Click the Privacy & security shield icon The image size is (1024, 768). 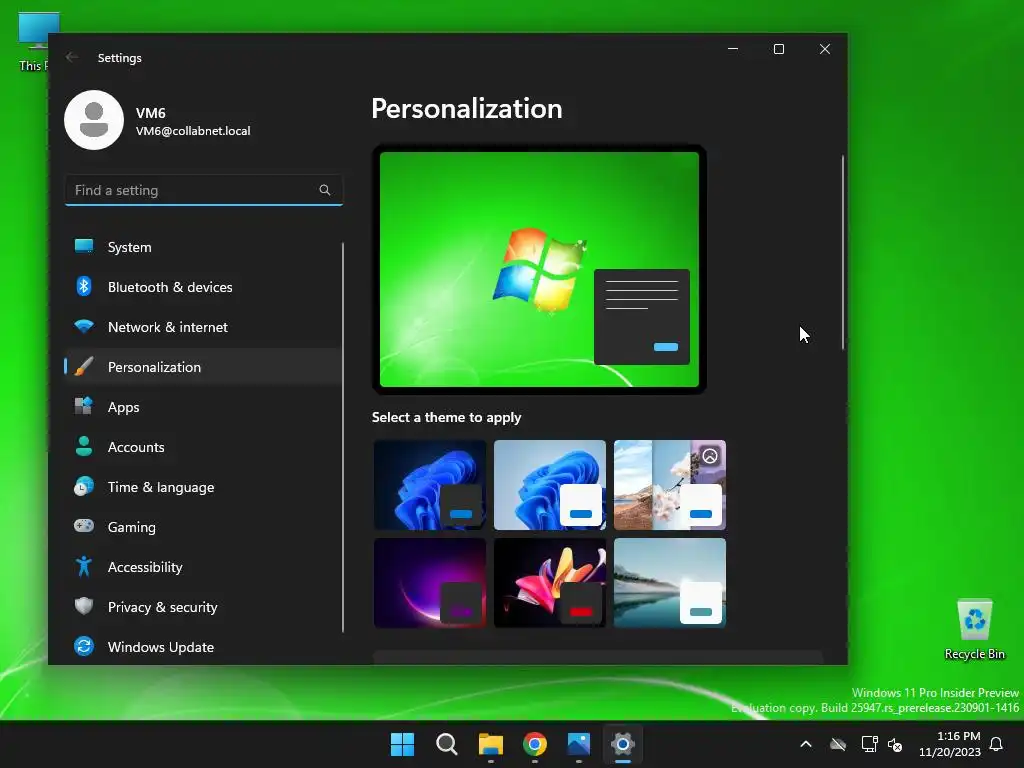pyautogui.click(x=84, y=606)
